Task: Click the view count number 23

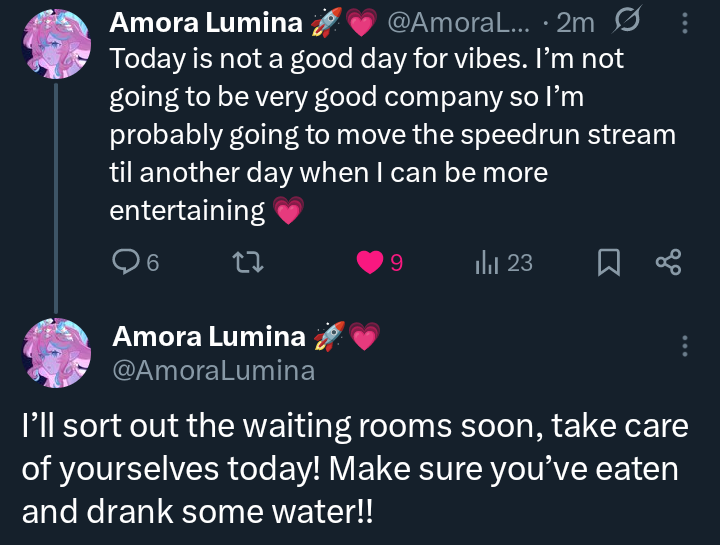Action: (520, 263)
